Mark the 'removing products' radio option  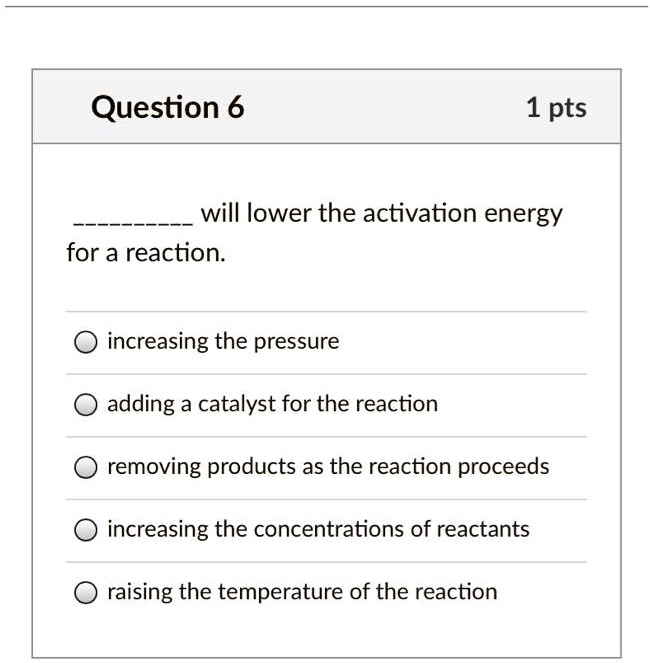point(86,468)
